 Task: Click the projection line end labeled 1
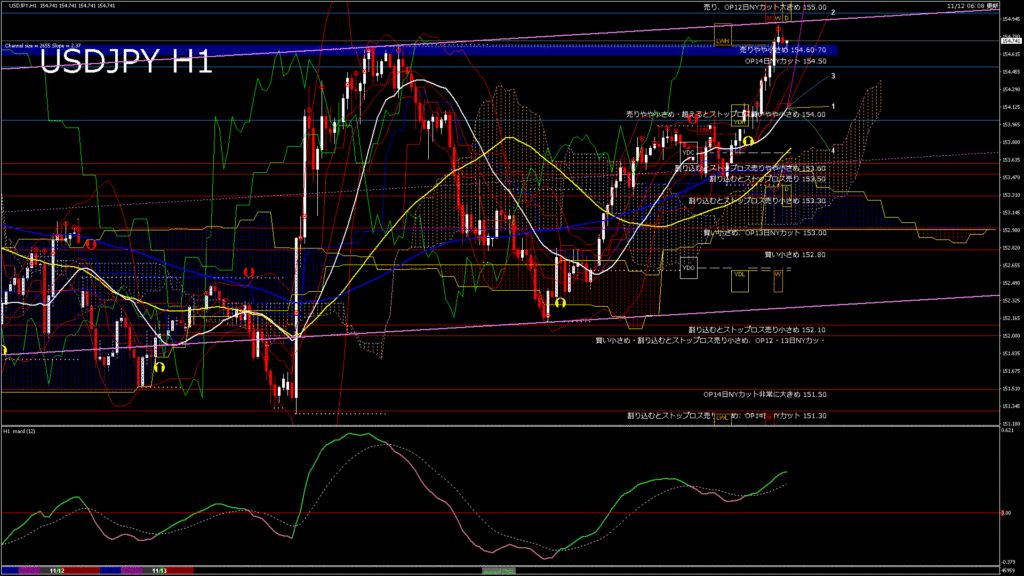pos(834,106)
